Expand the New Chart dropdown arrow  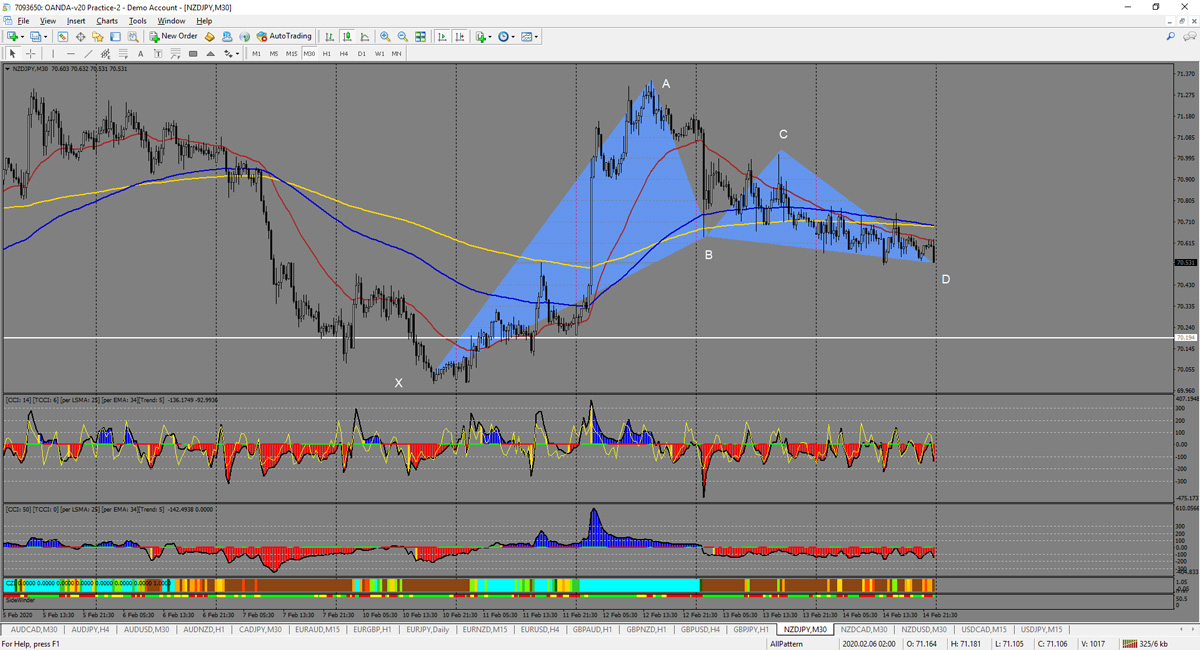click(x=22, y=36)
